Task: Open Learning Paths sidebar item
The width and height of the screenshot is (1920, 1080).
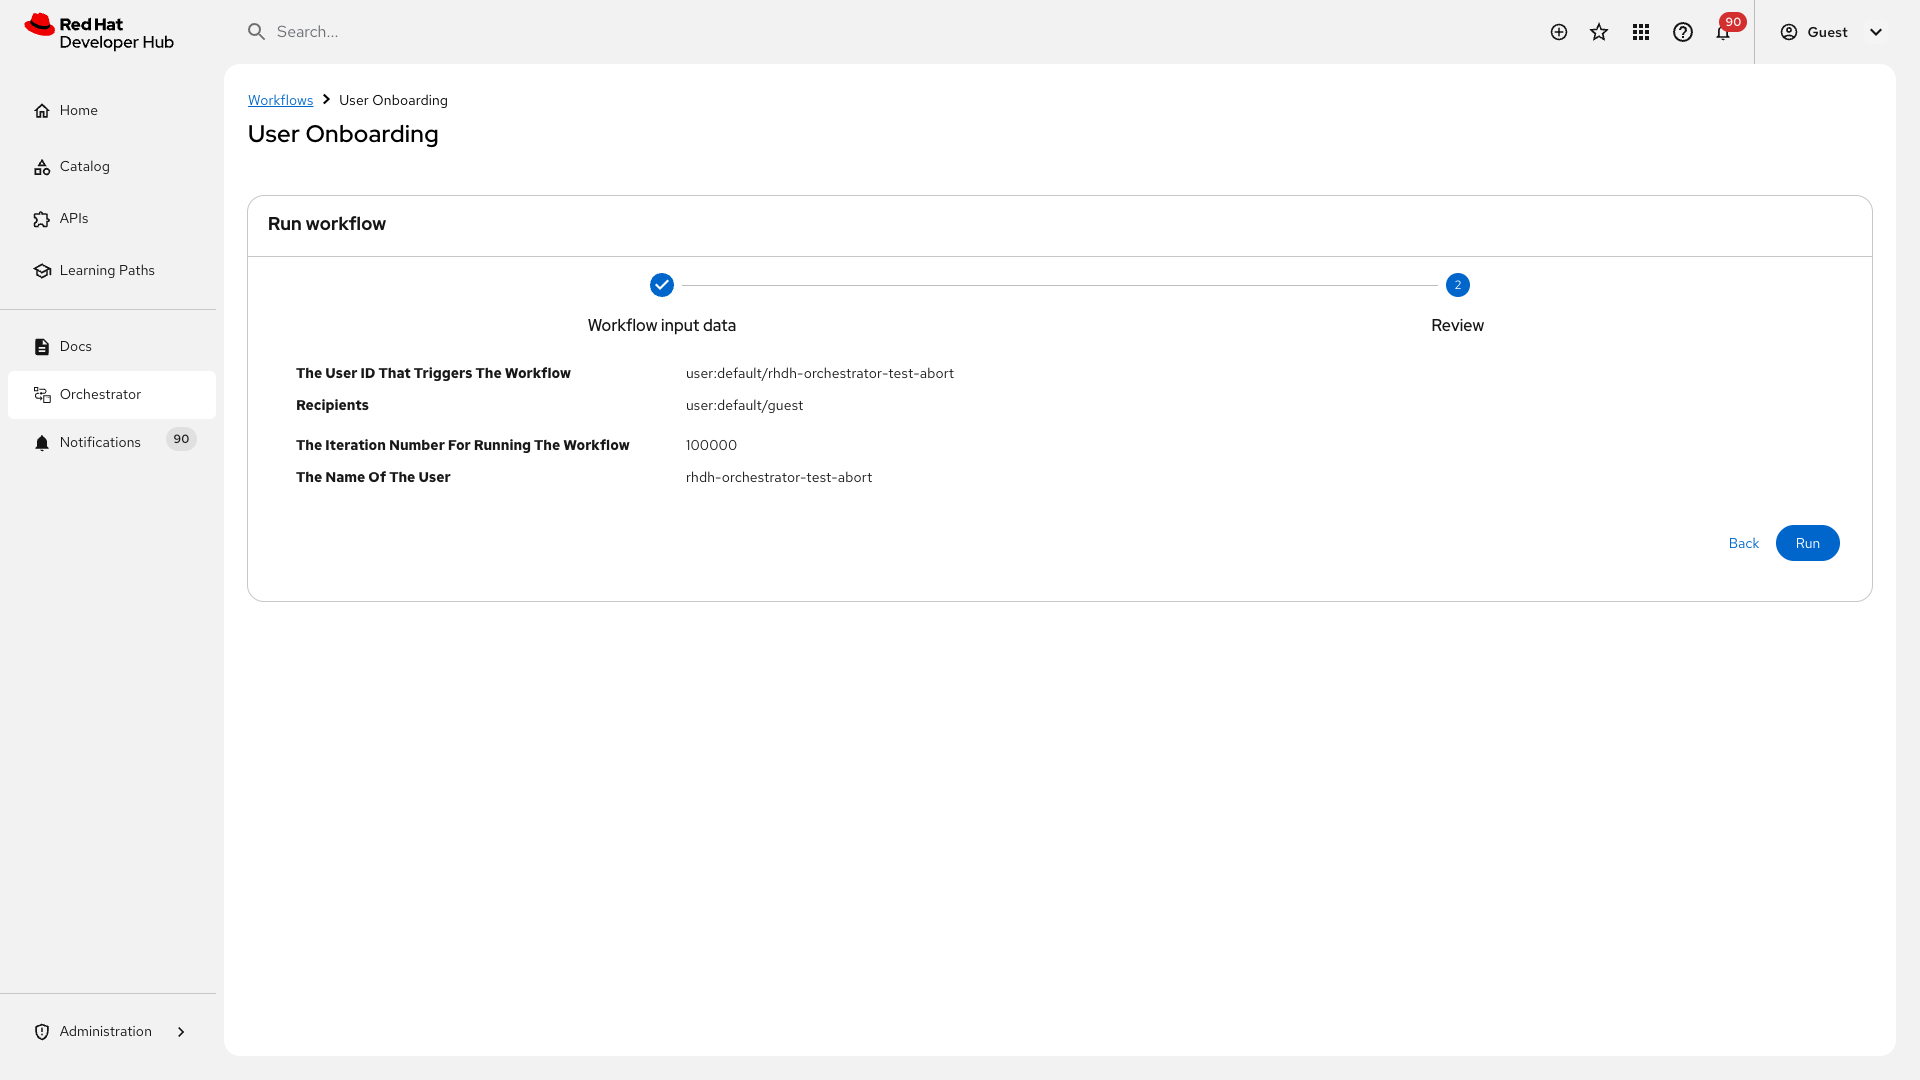Action: pyautogui.click(x=107, y=270)
